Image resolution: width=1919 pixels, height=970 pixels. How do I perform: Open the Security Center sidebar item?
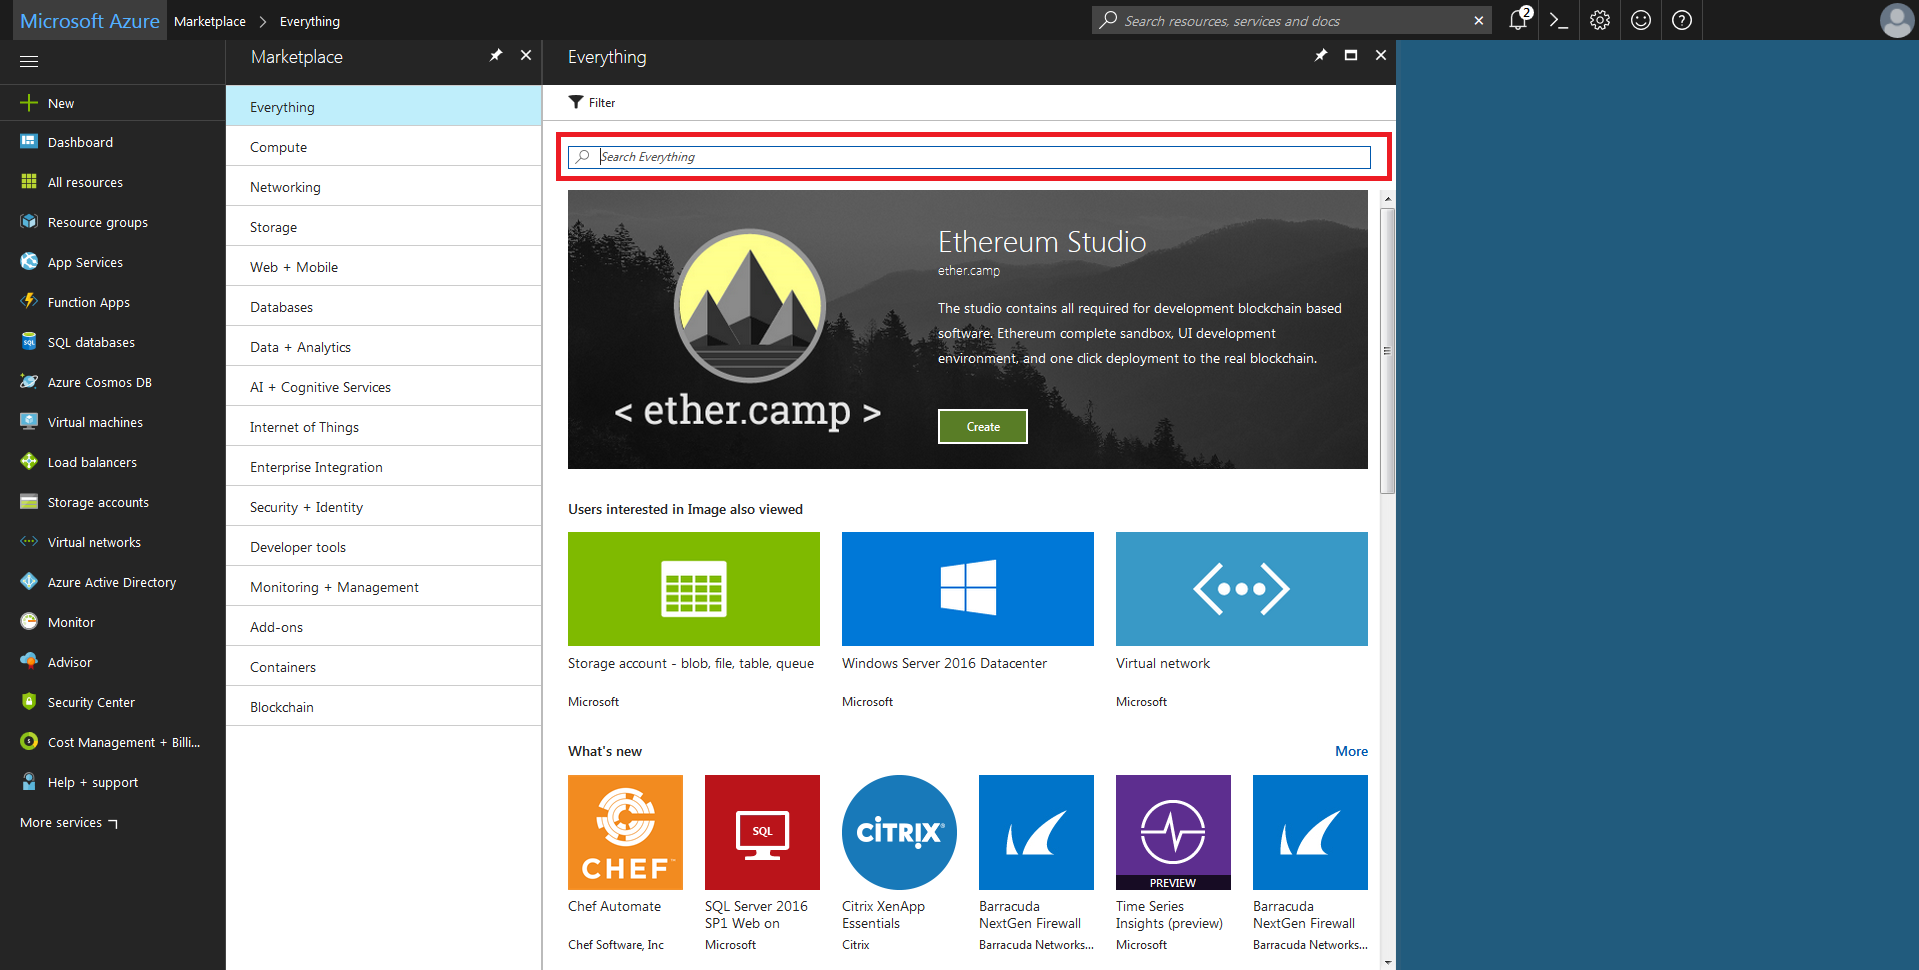click(x=91, y=702)
